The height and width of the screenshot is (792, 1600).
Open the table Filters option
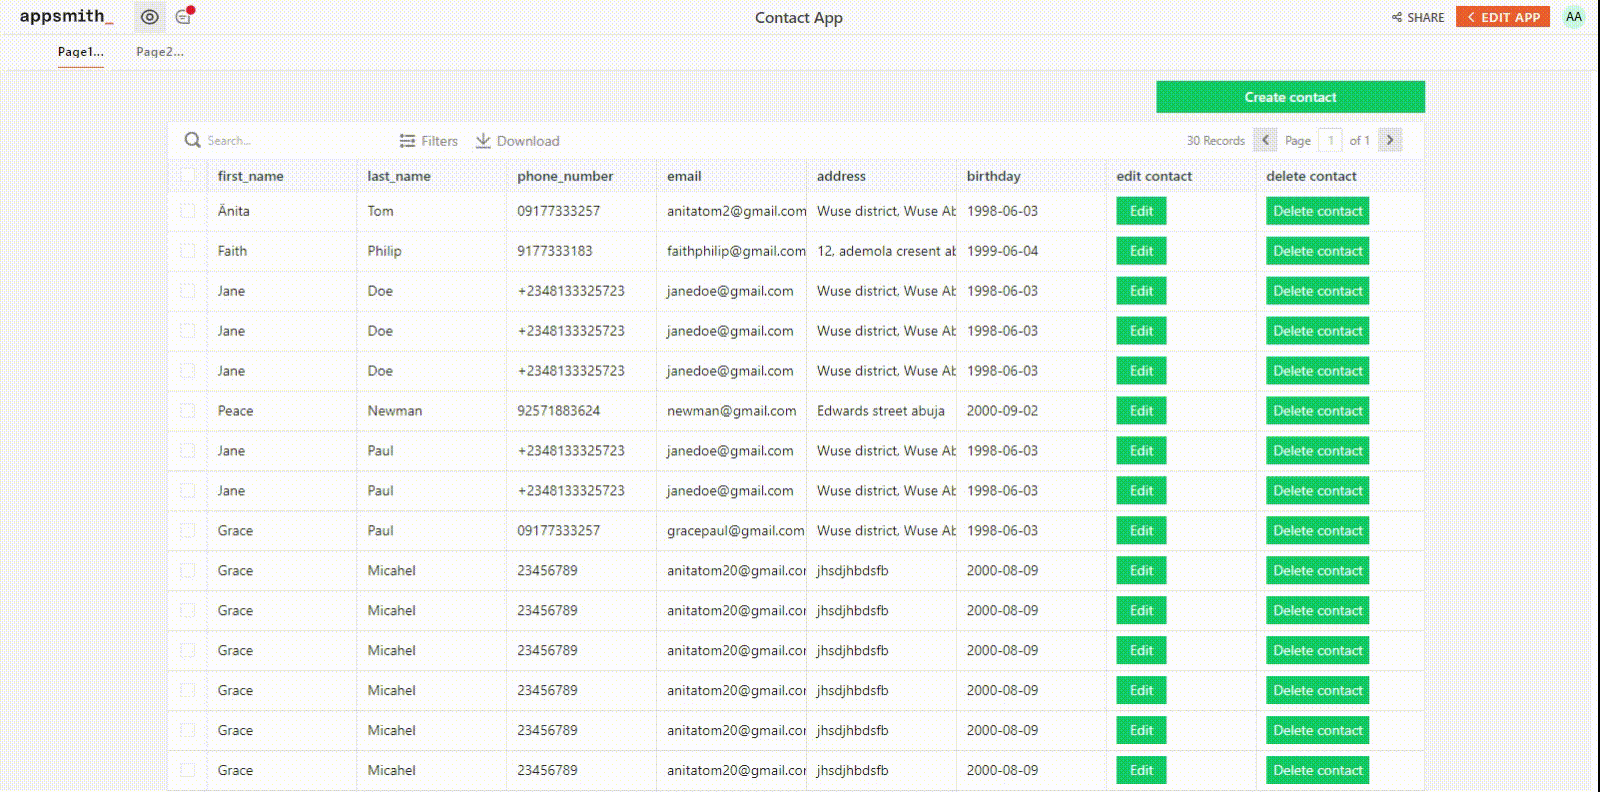point(429,141)
